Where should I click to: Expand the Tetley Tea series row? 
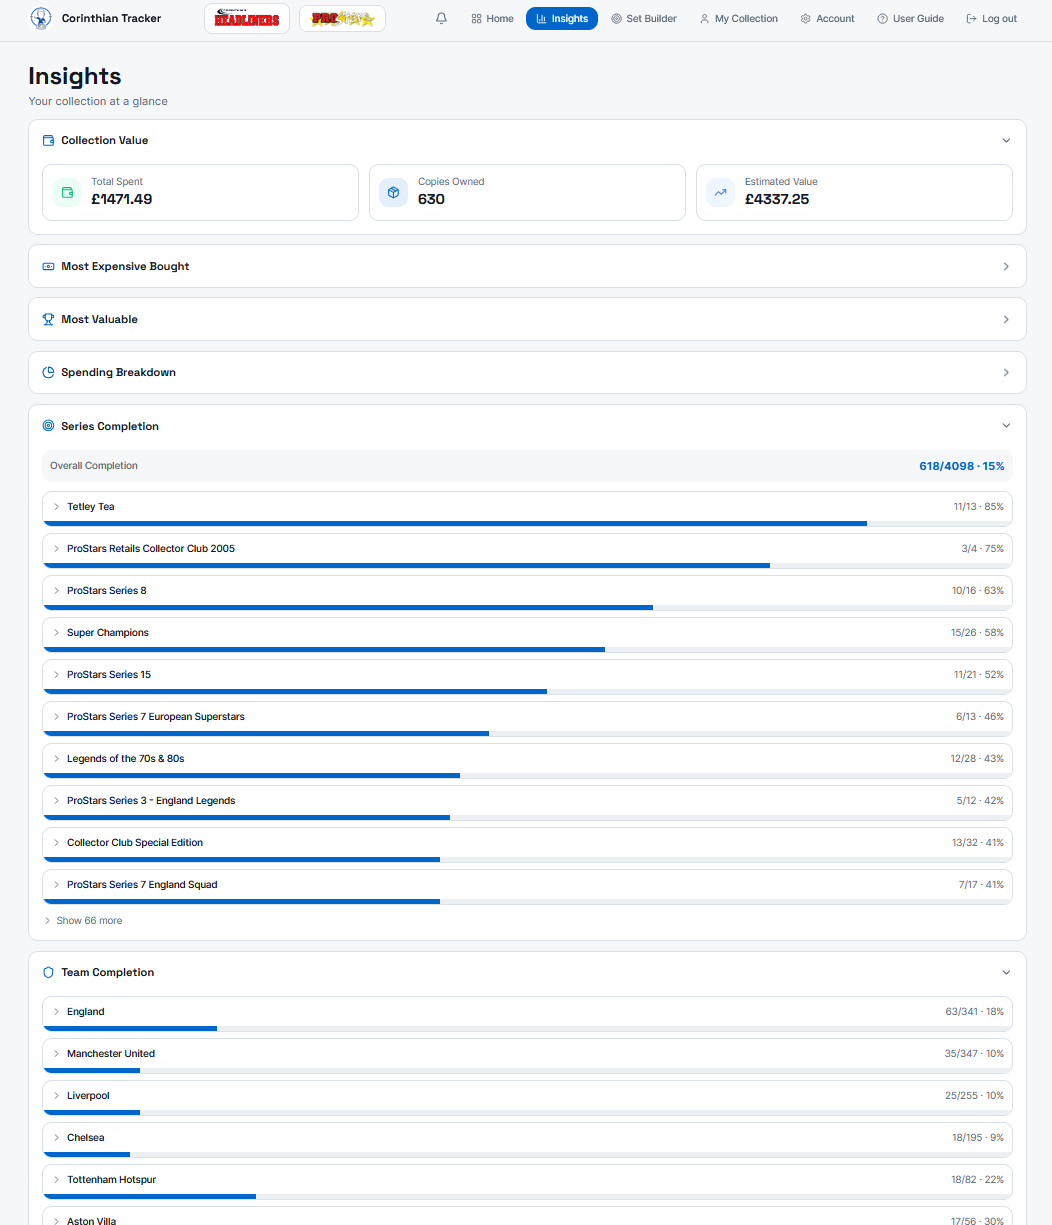[527, 507]
